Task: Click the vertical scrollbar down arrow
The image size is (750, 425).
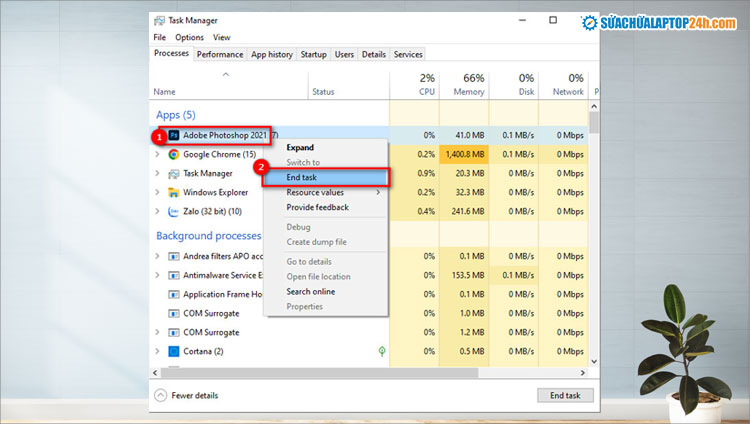Action: click(594, 362)
